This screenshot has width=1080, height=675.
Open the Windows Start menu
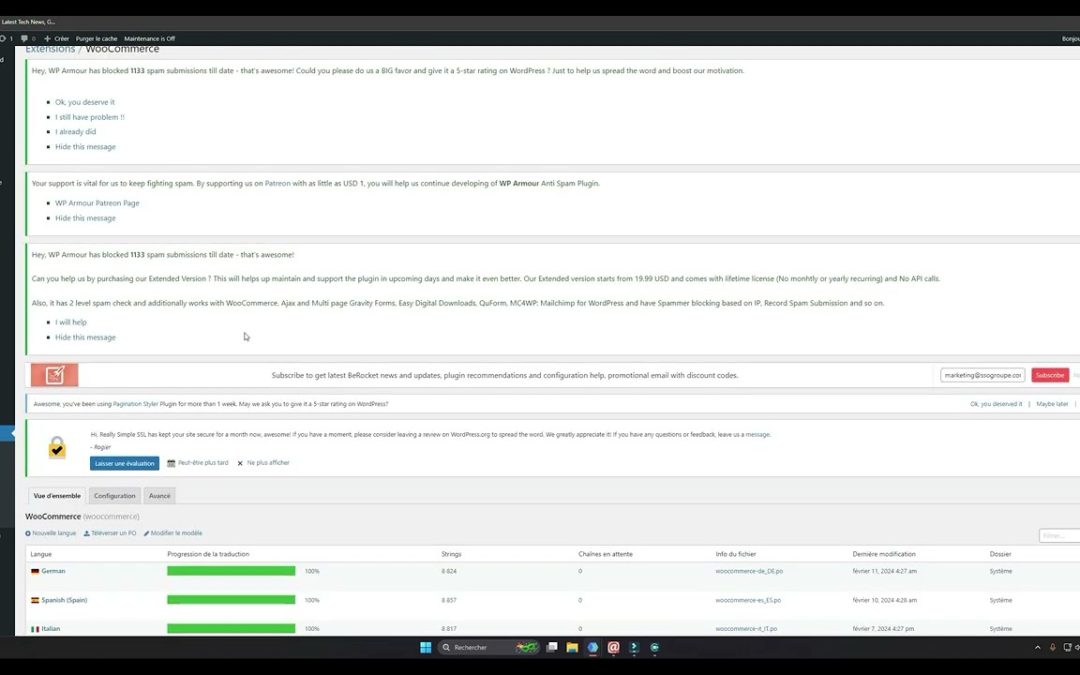(426, 647)
